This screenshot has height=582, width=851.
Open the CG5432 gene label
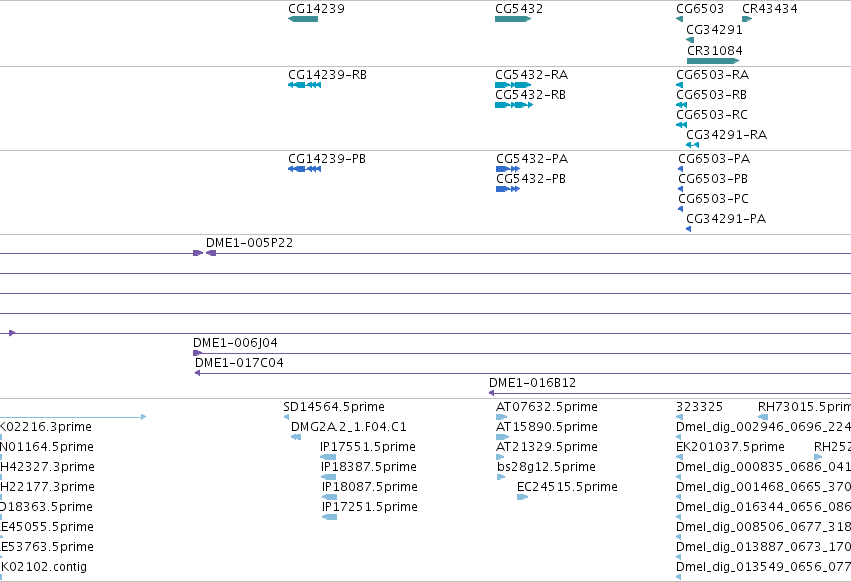519,9
